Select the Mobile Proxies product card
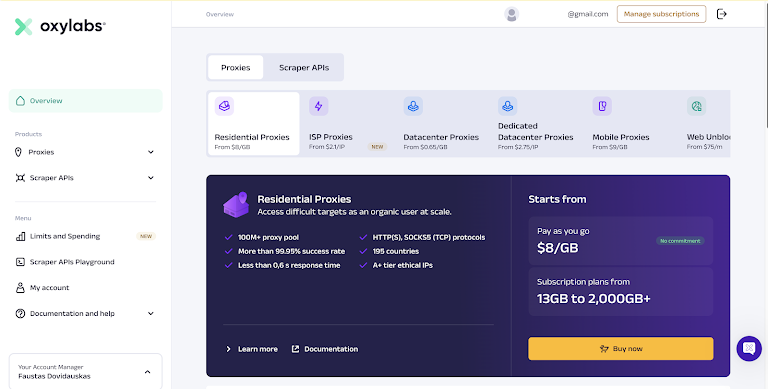 point(631,123)
